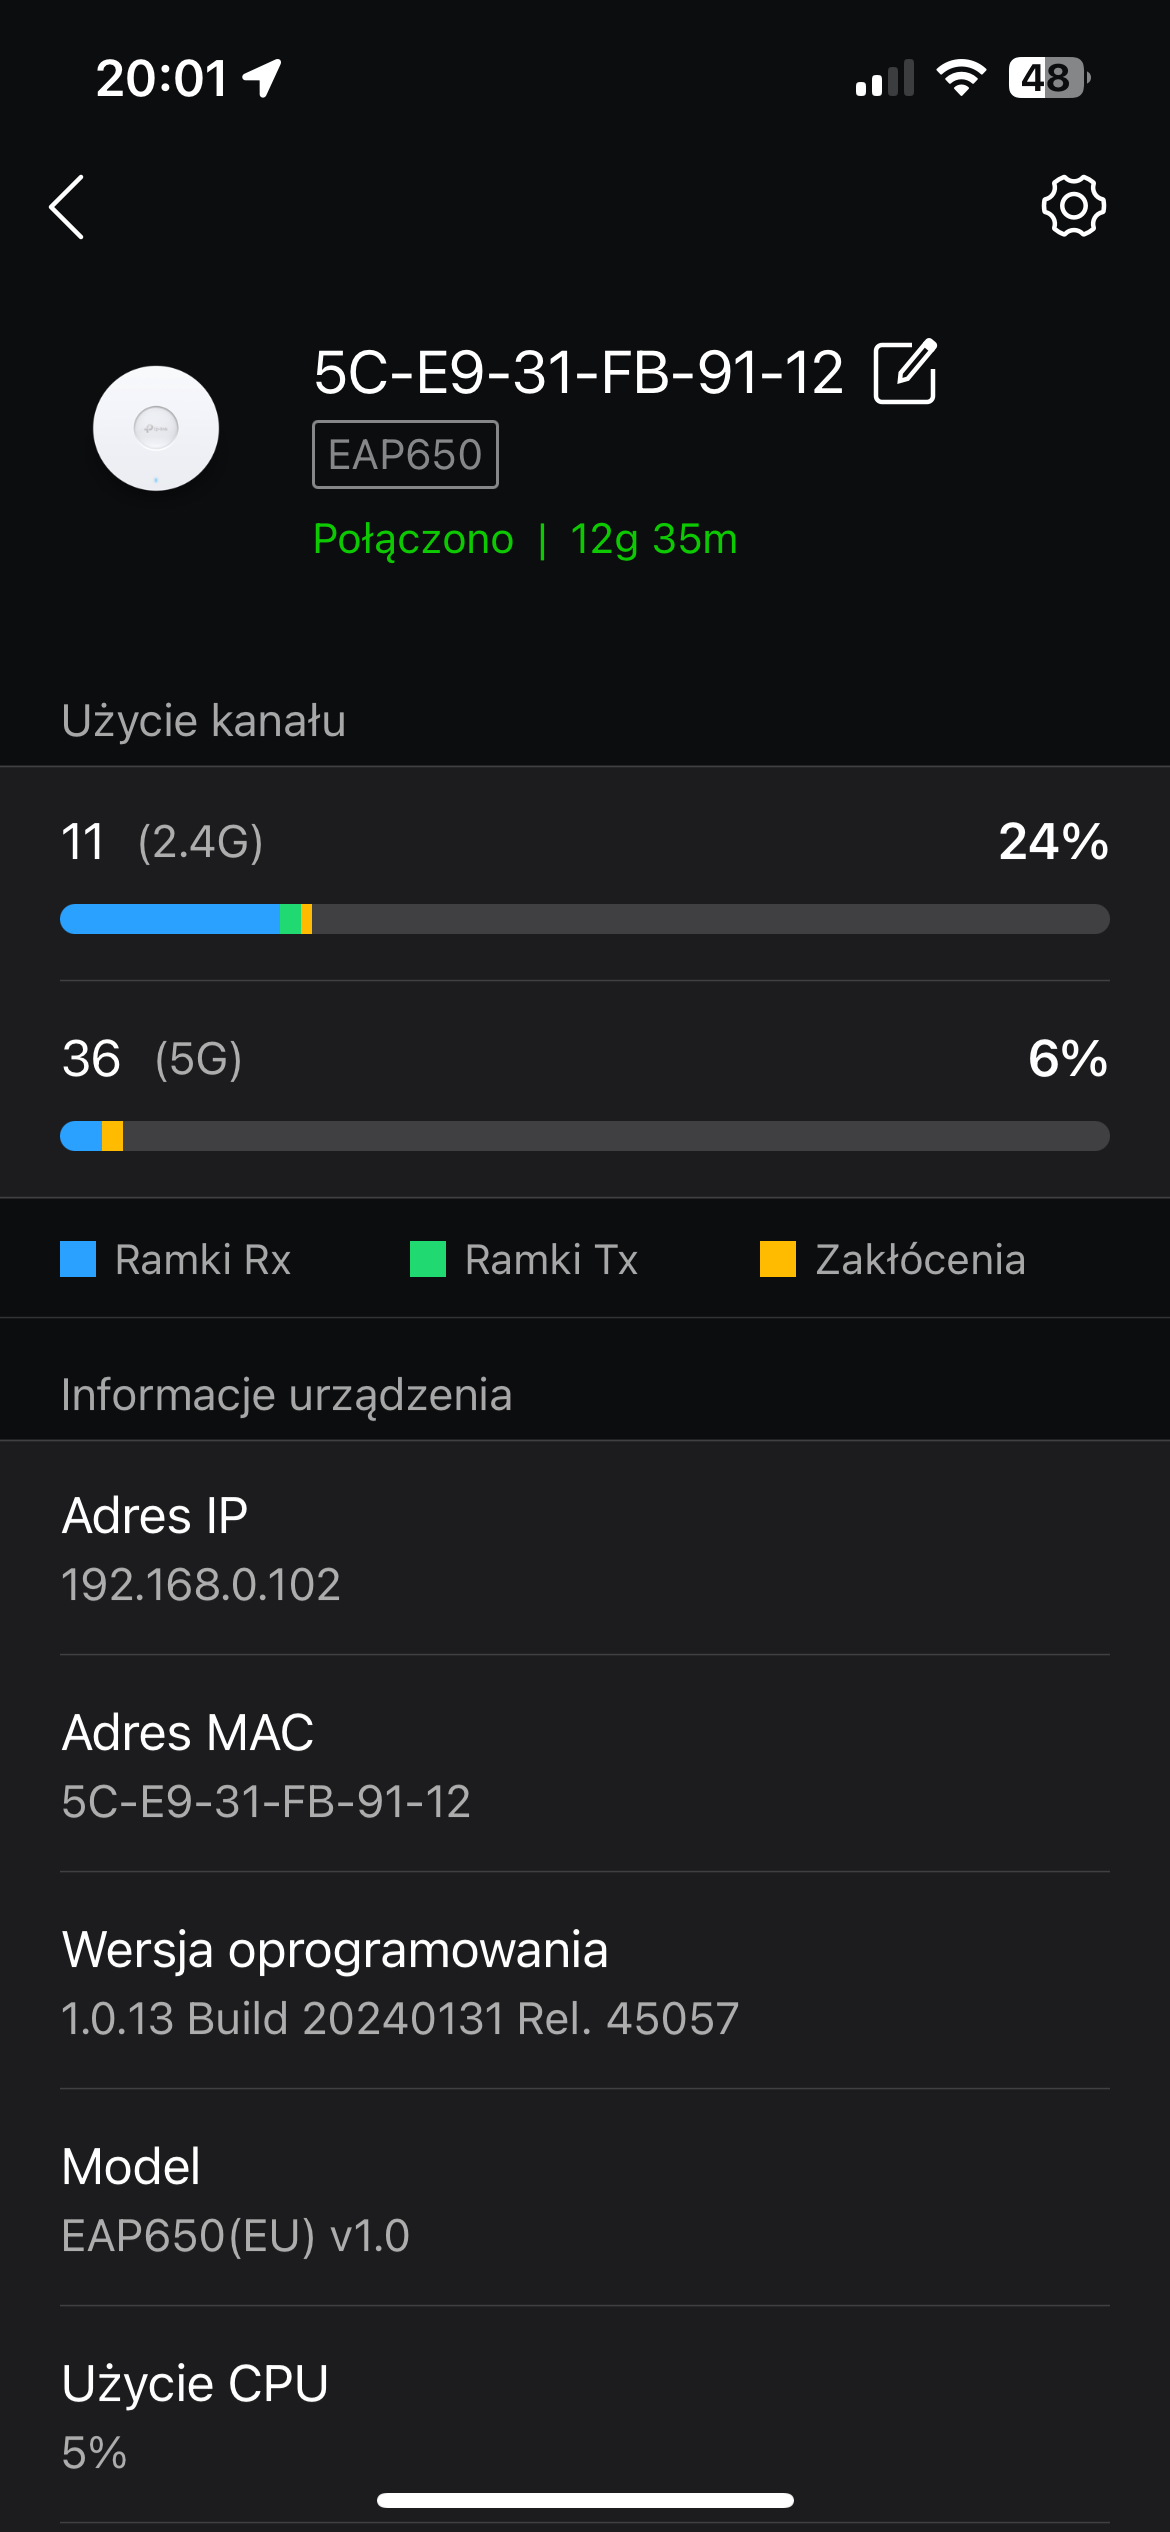Tap the green Ramki Tx legend swatch
The width and height of the screenshot is (1170, 2532).
tap(428, 1259)
